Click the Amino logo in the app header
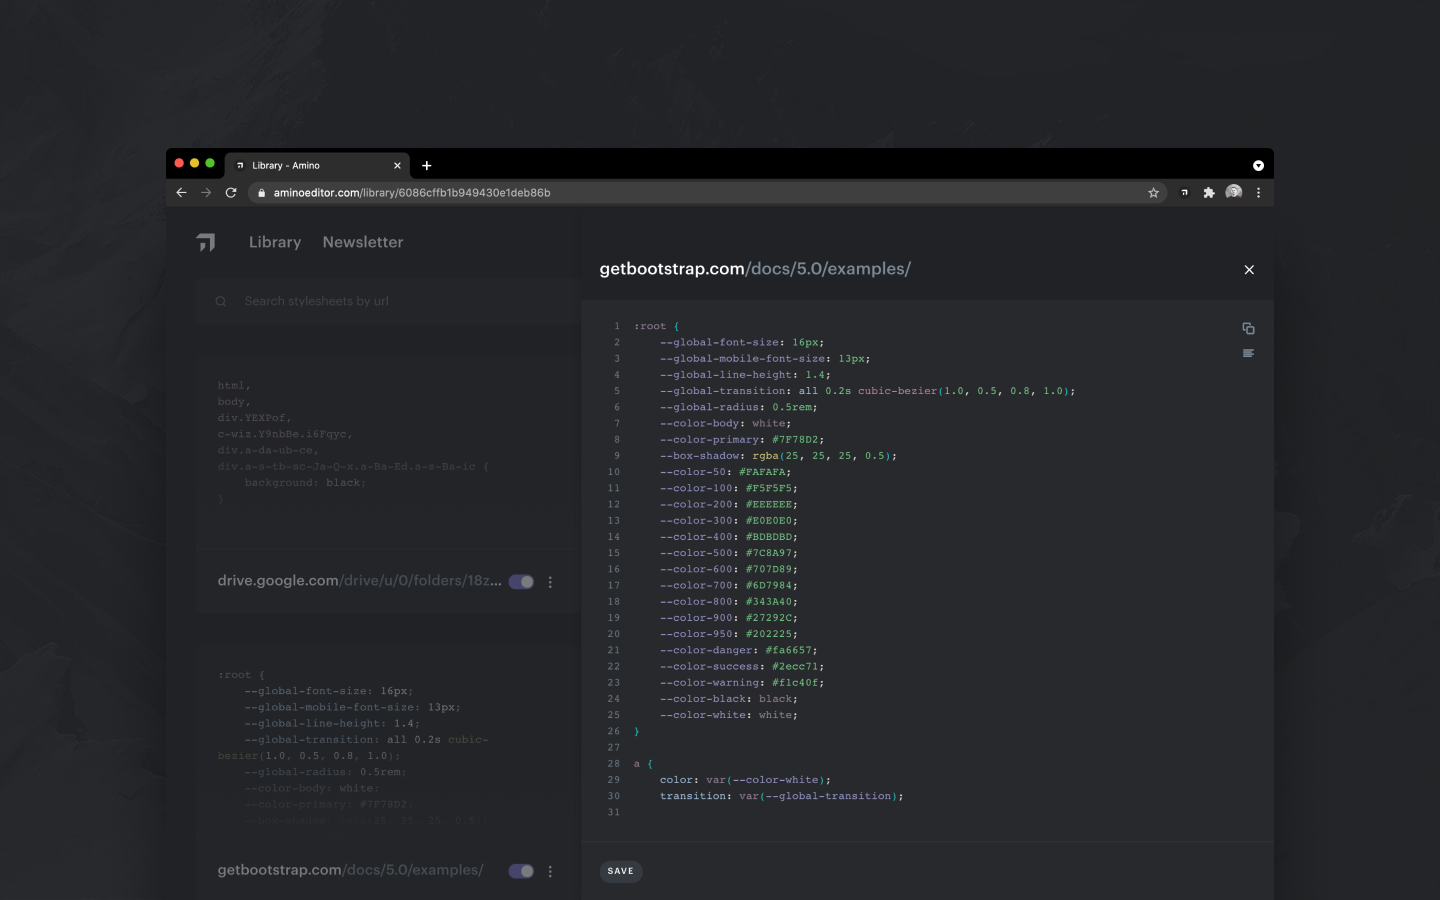The width and height of the screenshot is (1440, 900). click(x=206, y=242)
